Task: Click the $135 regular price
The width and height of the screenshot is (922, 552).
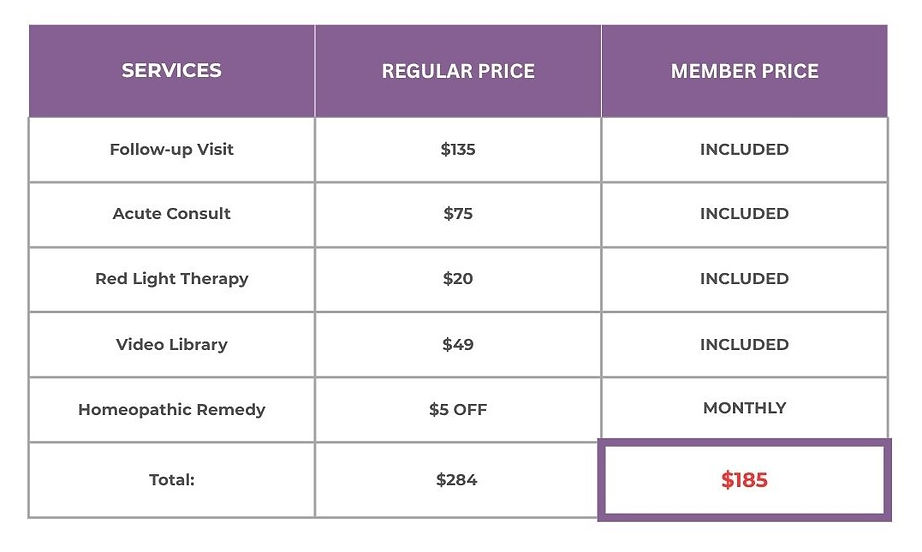Action: tap(458, 150)
